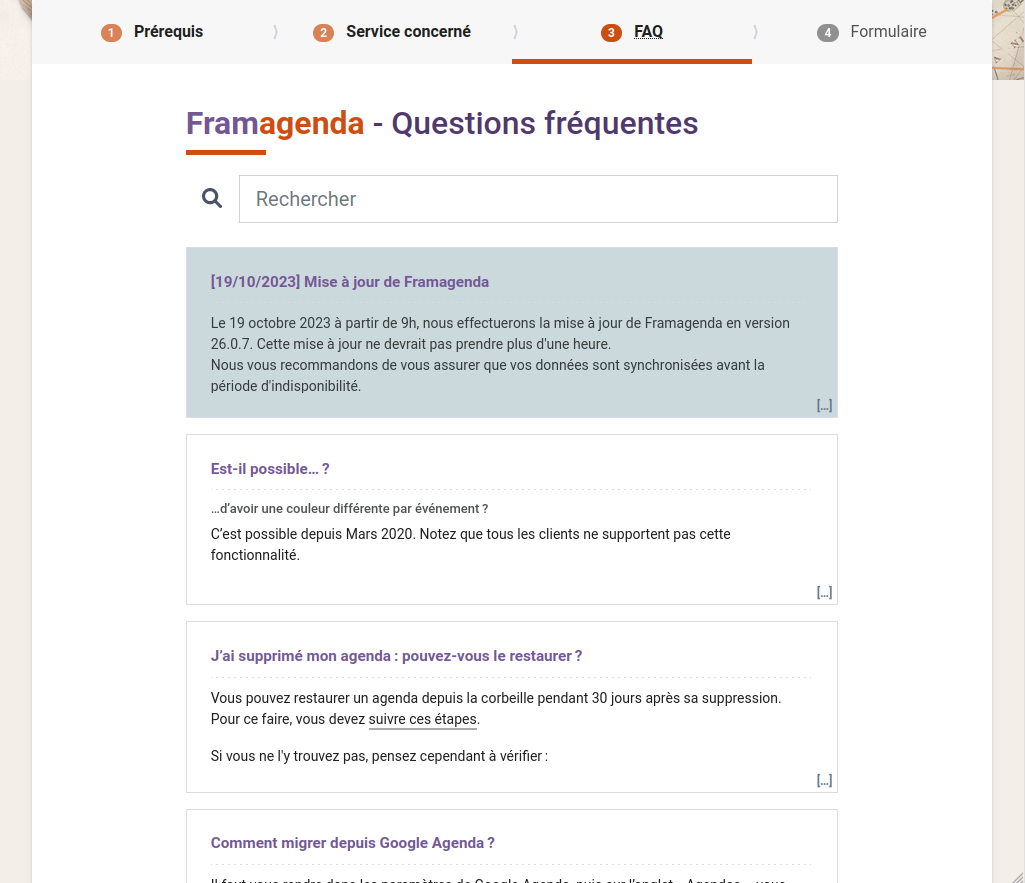Click inside the Rechercher search field
Screen dimensions: 1025x883
(x=538, y=198)
